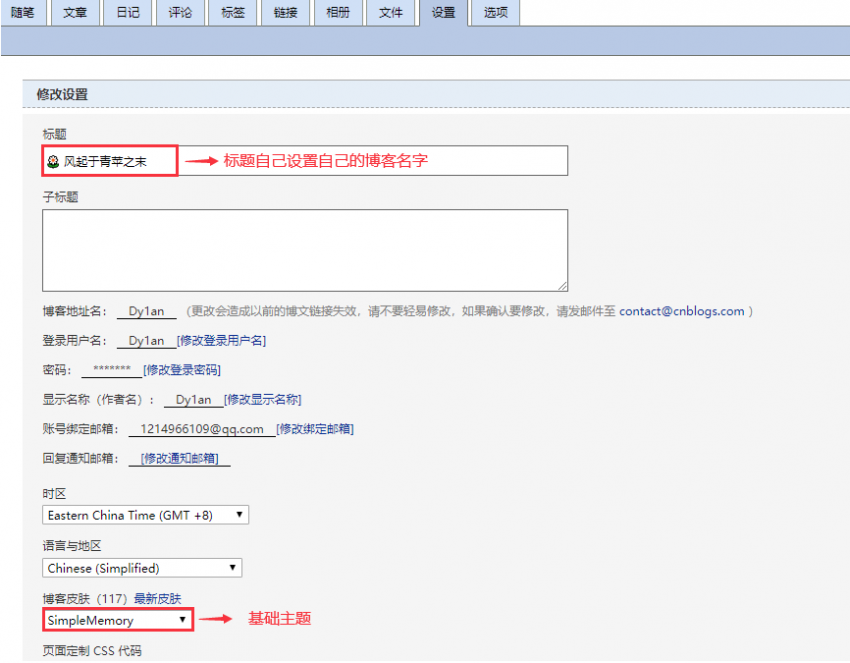Click the 修改登录用户名 link
Image resolution: width=850 pixels, height=663 pixels.
point(221,341)
